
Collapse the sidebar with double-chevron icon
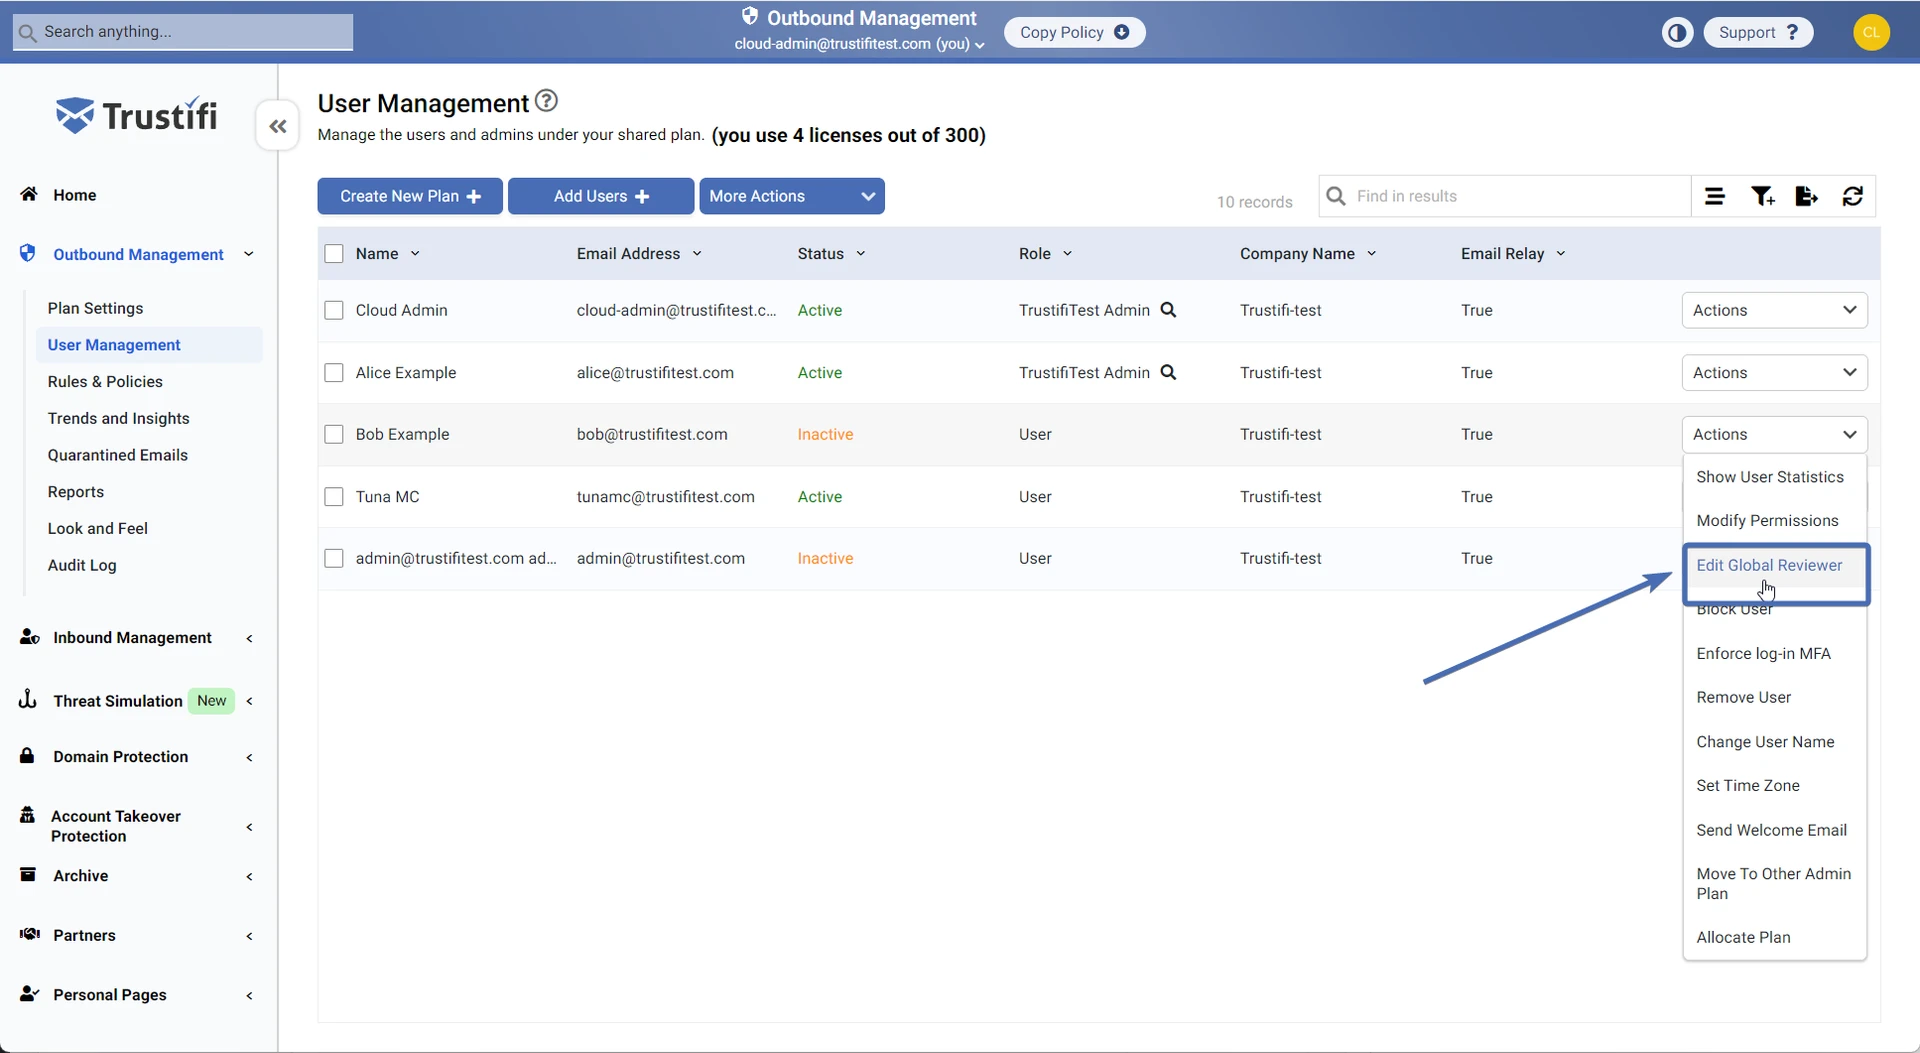point(278,126)
